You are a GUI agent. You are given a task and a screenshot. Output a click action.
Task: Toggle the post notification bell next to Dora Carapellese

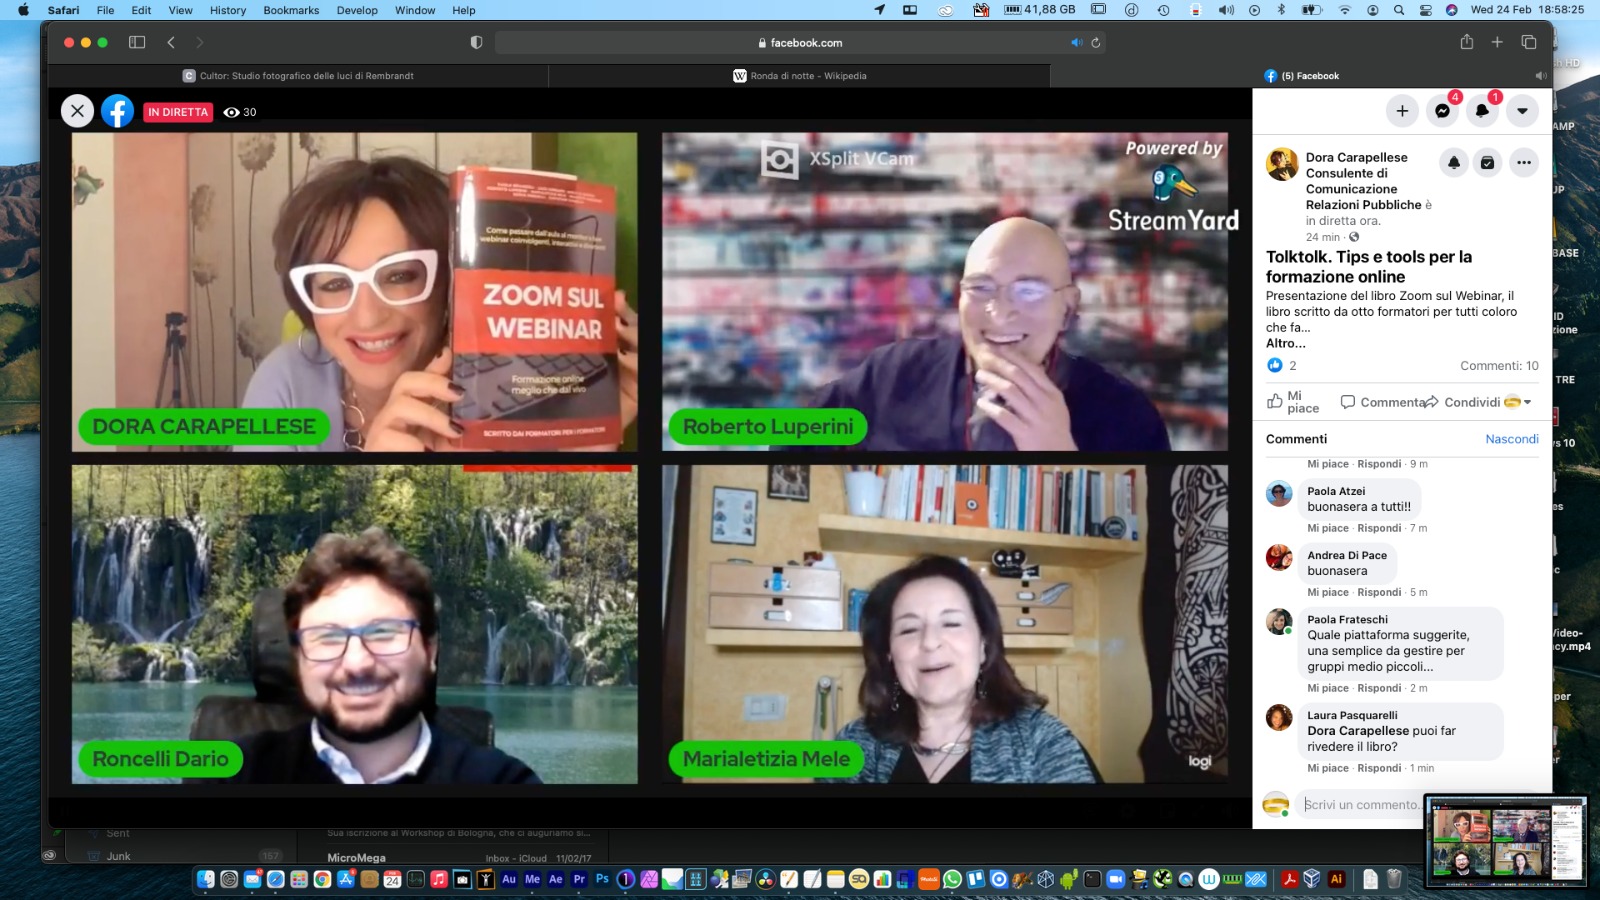pyautogui.click(x=1454, y=162)
